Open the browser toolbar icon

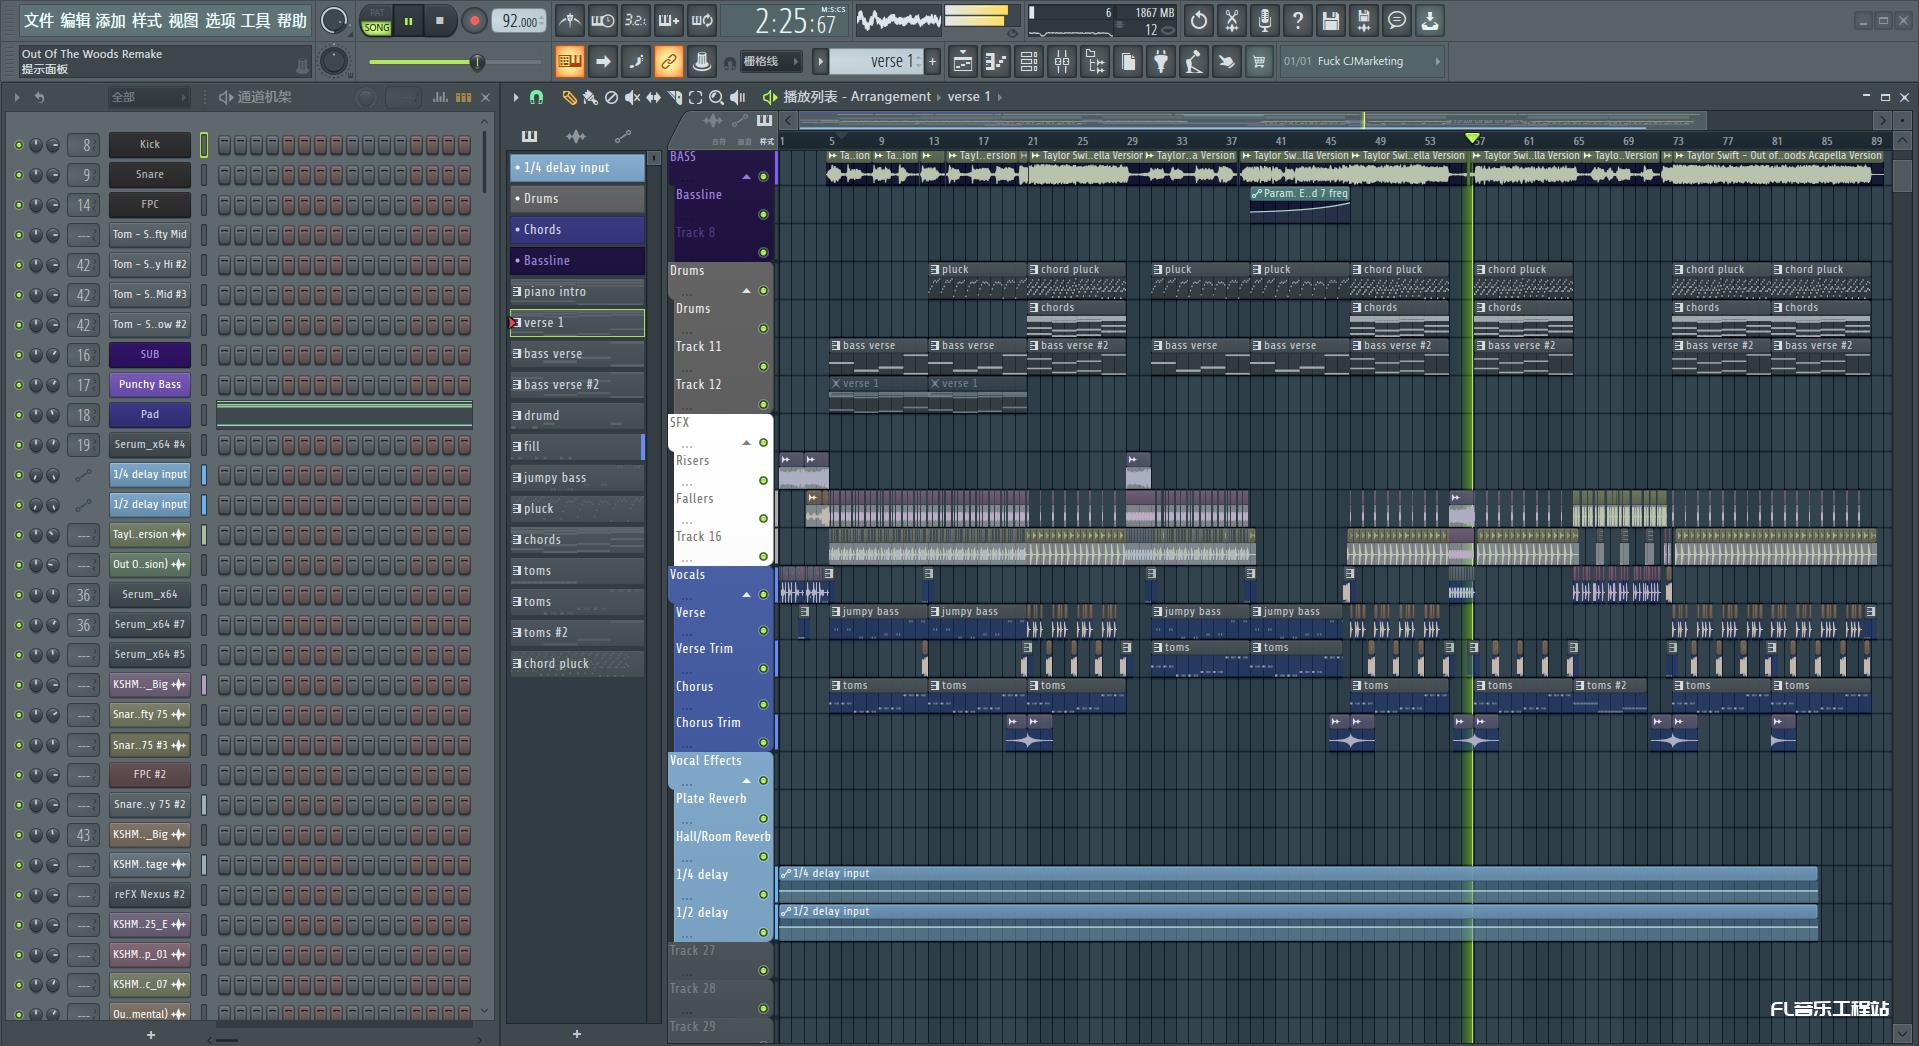[1095, 62]
